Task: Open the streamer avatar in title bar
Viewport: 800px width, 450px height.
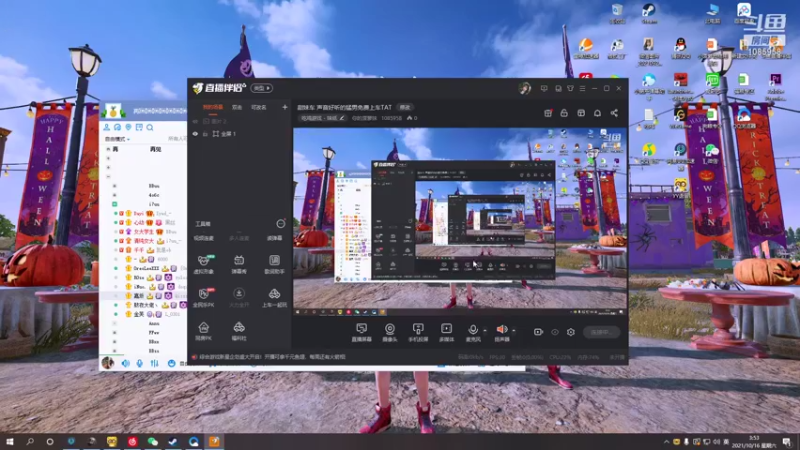Action: pyautogui.click(x=524, y=88)
